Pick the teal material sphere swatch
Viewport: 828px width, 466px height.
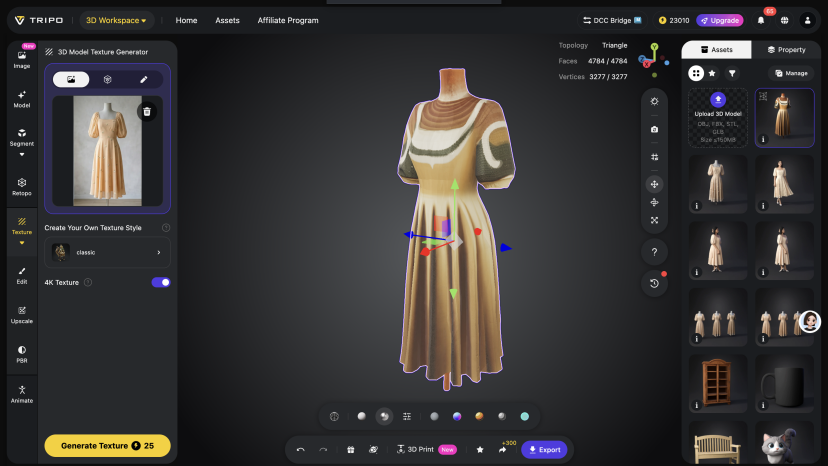524,416
